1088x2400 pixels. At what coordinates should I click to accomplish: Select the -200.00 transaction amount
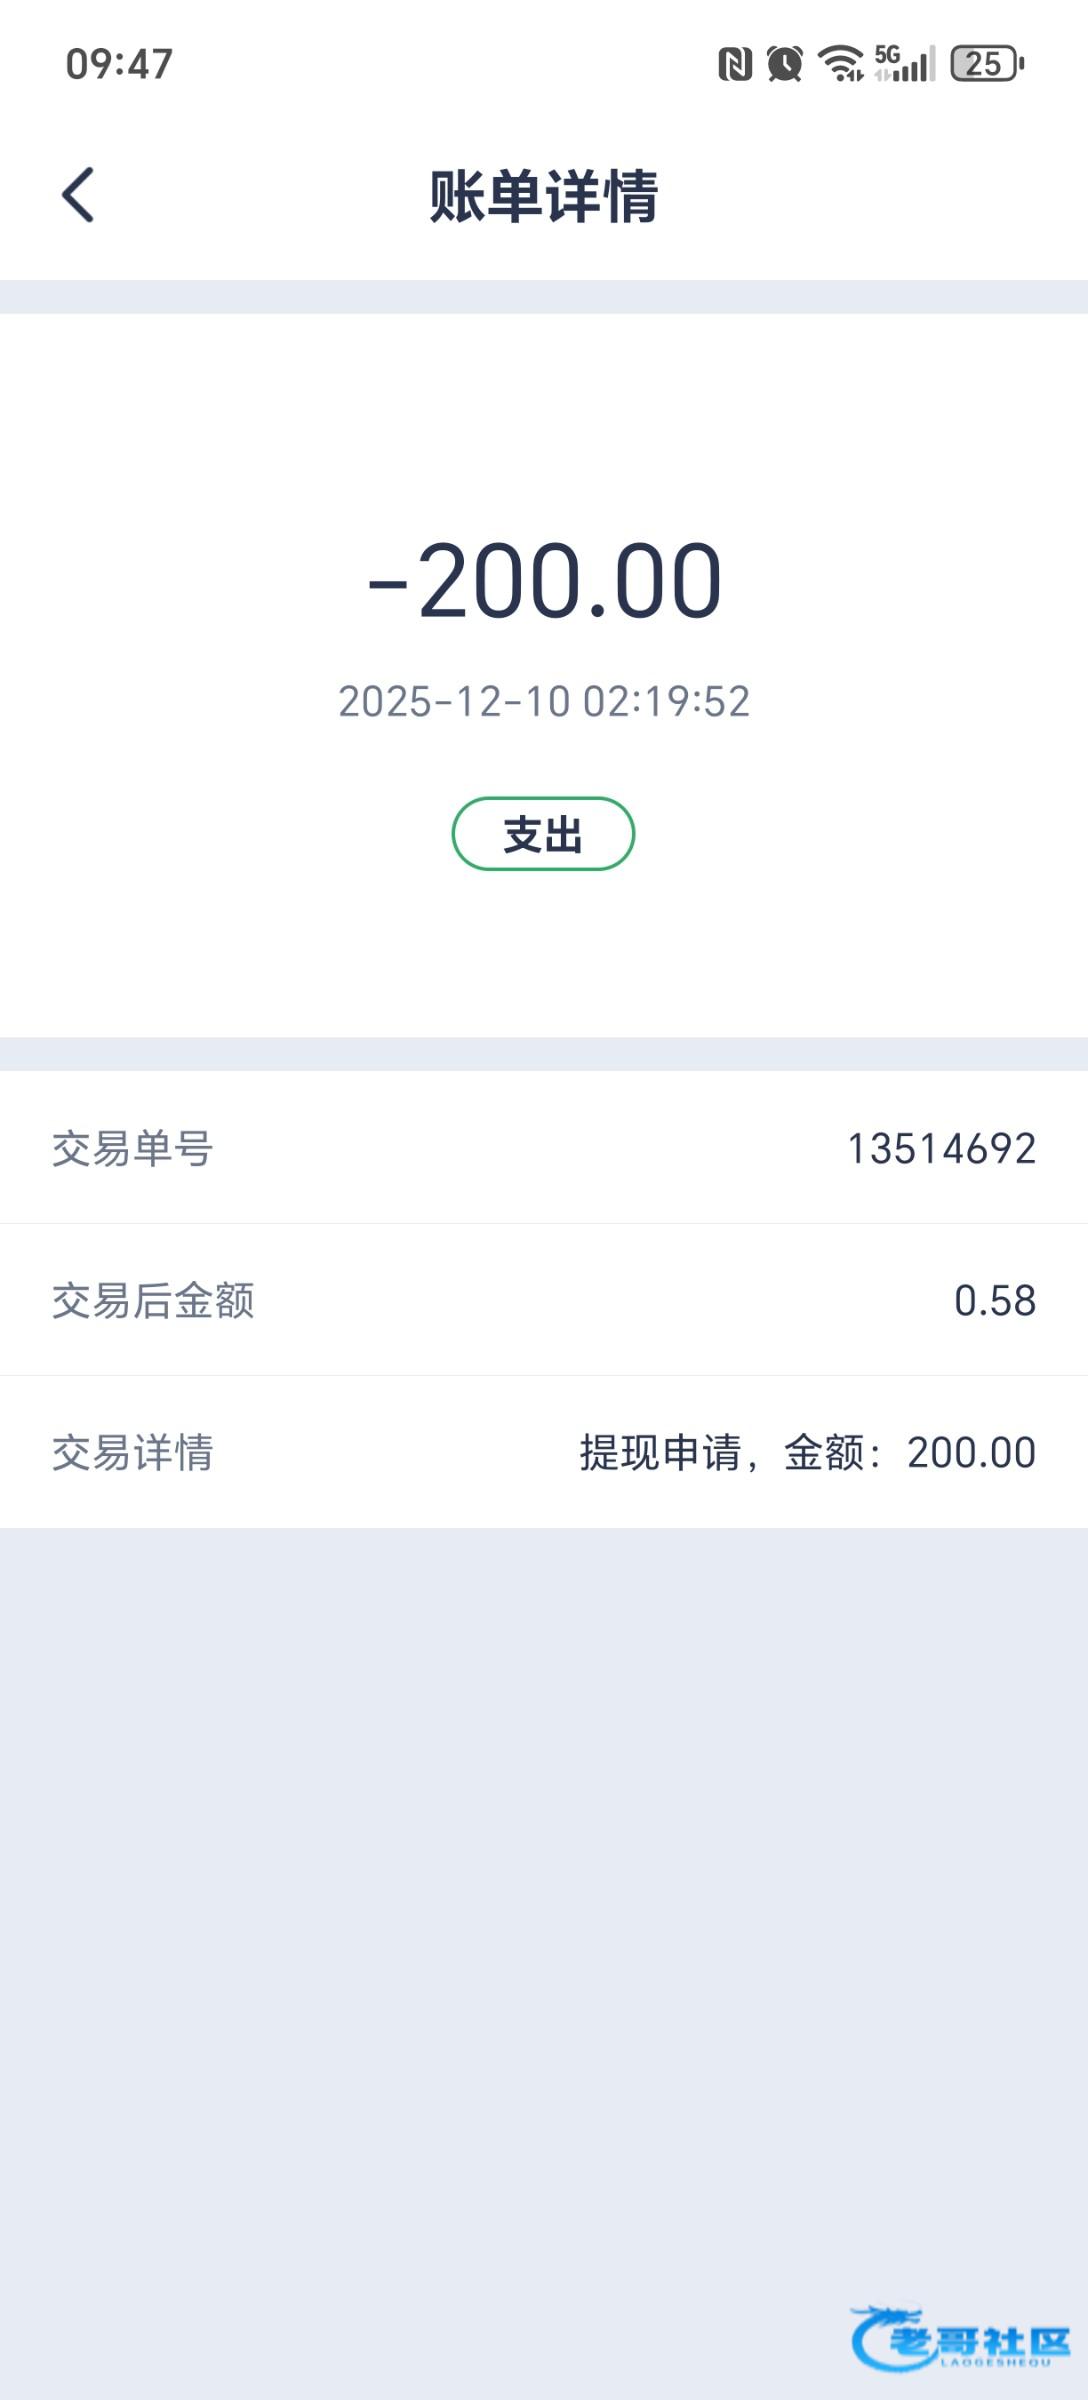coord(544,581)
